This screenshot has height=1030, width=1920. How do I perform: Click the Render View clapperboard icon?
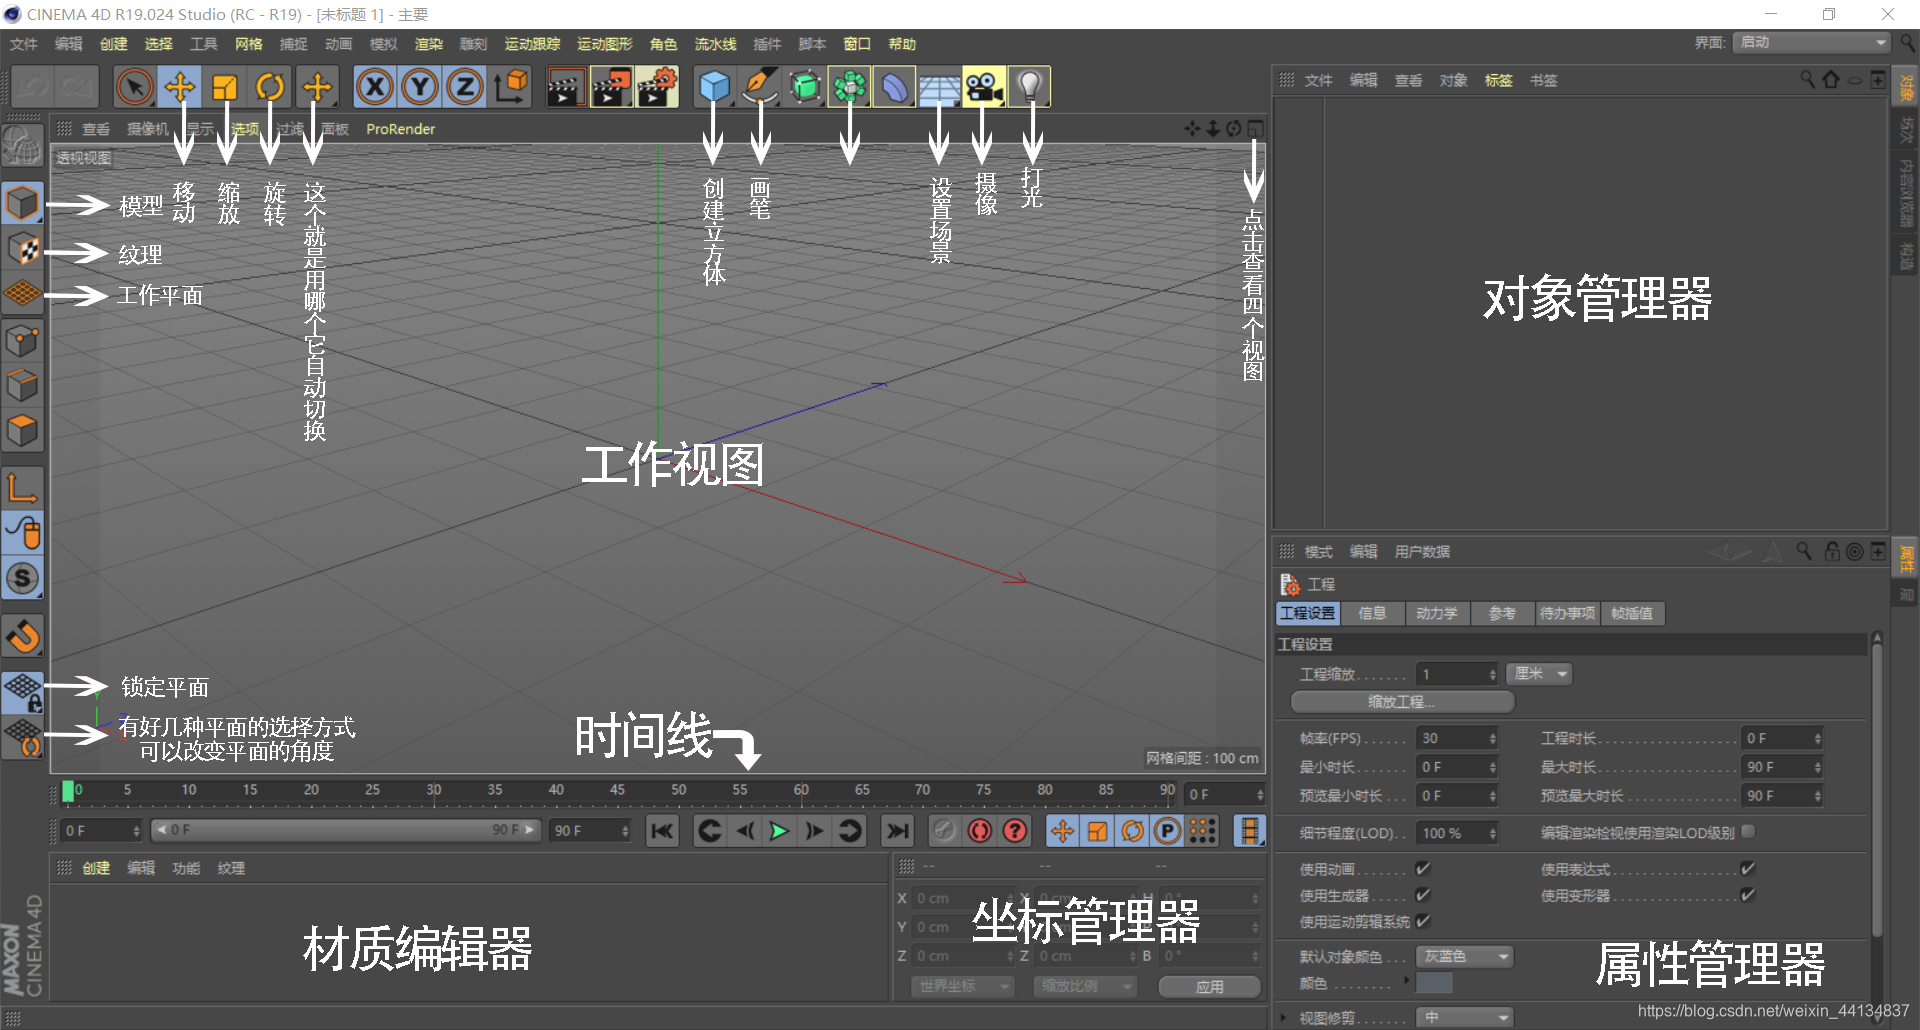coord(566,87)
